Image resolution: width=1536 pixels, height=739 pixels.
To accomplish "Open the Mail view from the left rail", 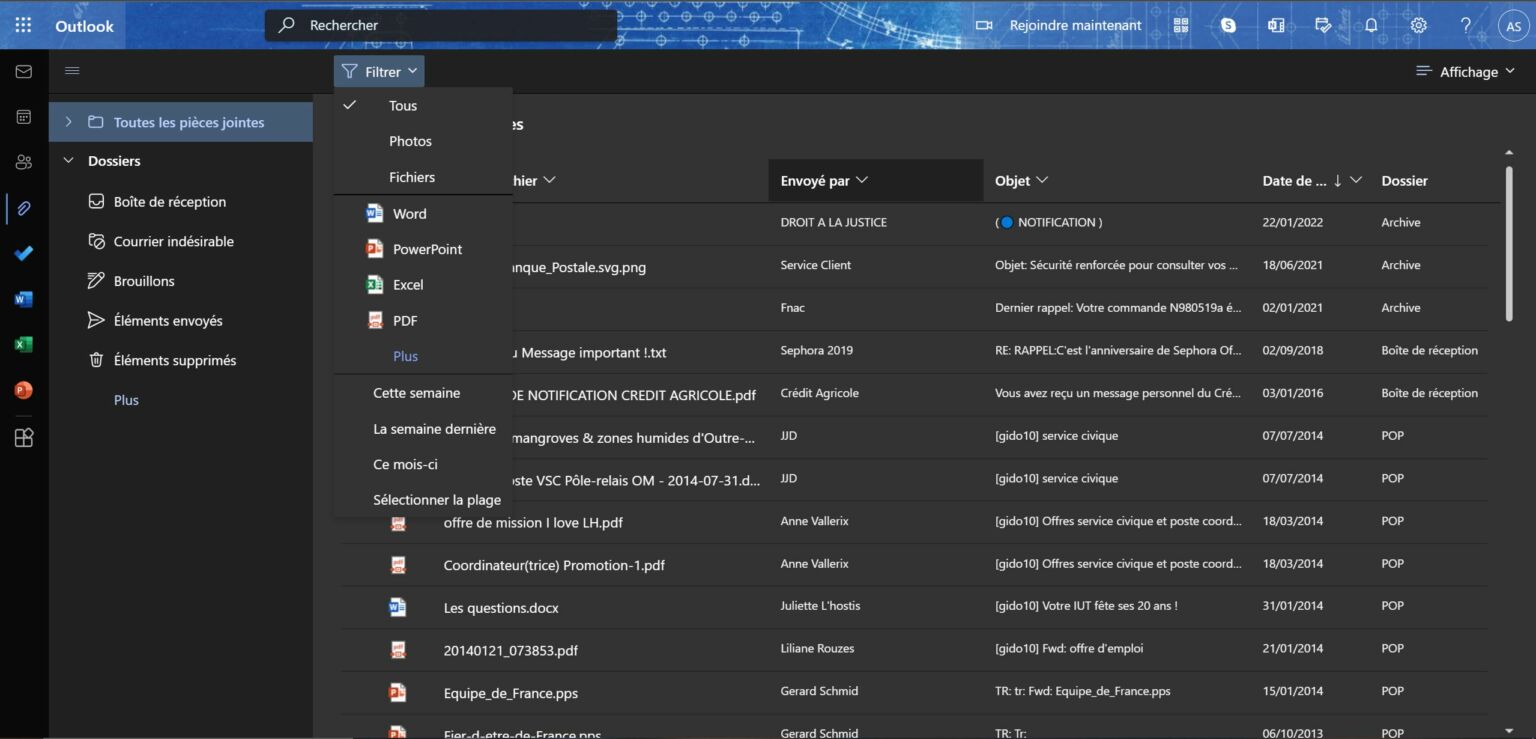I will point(22,71).
